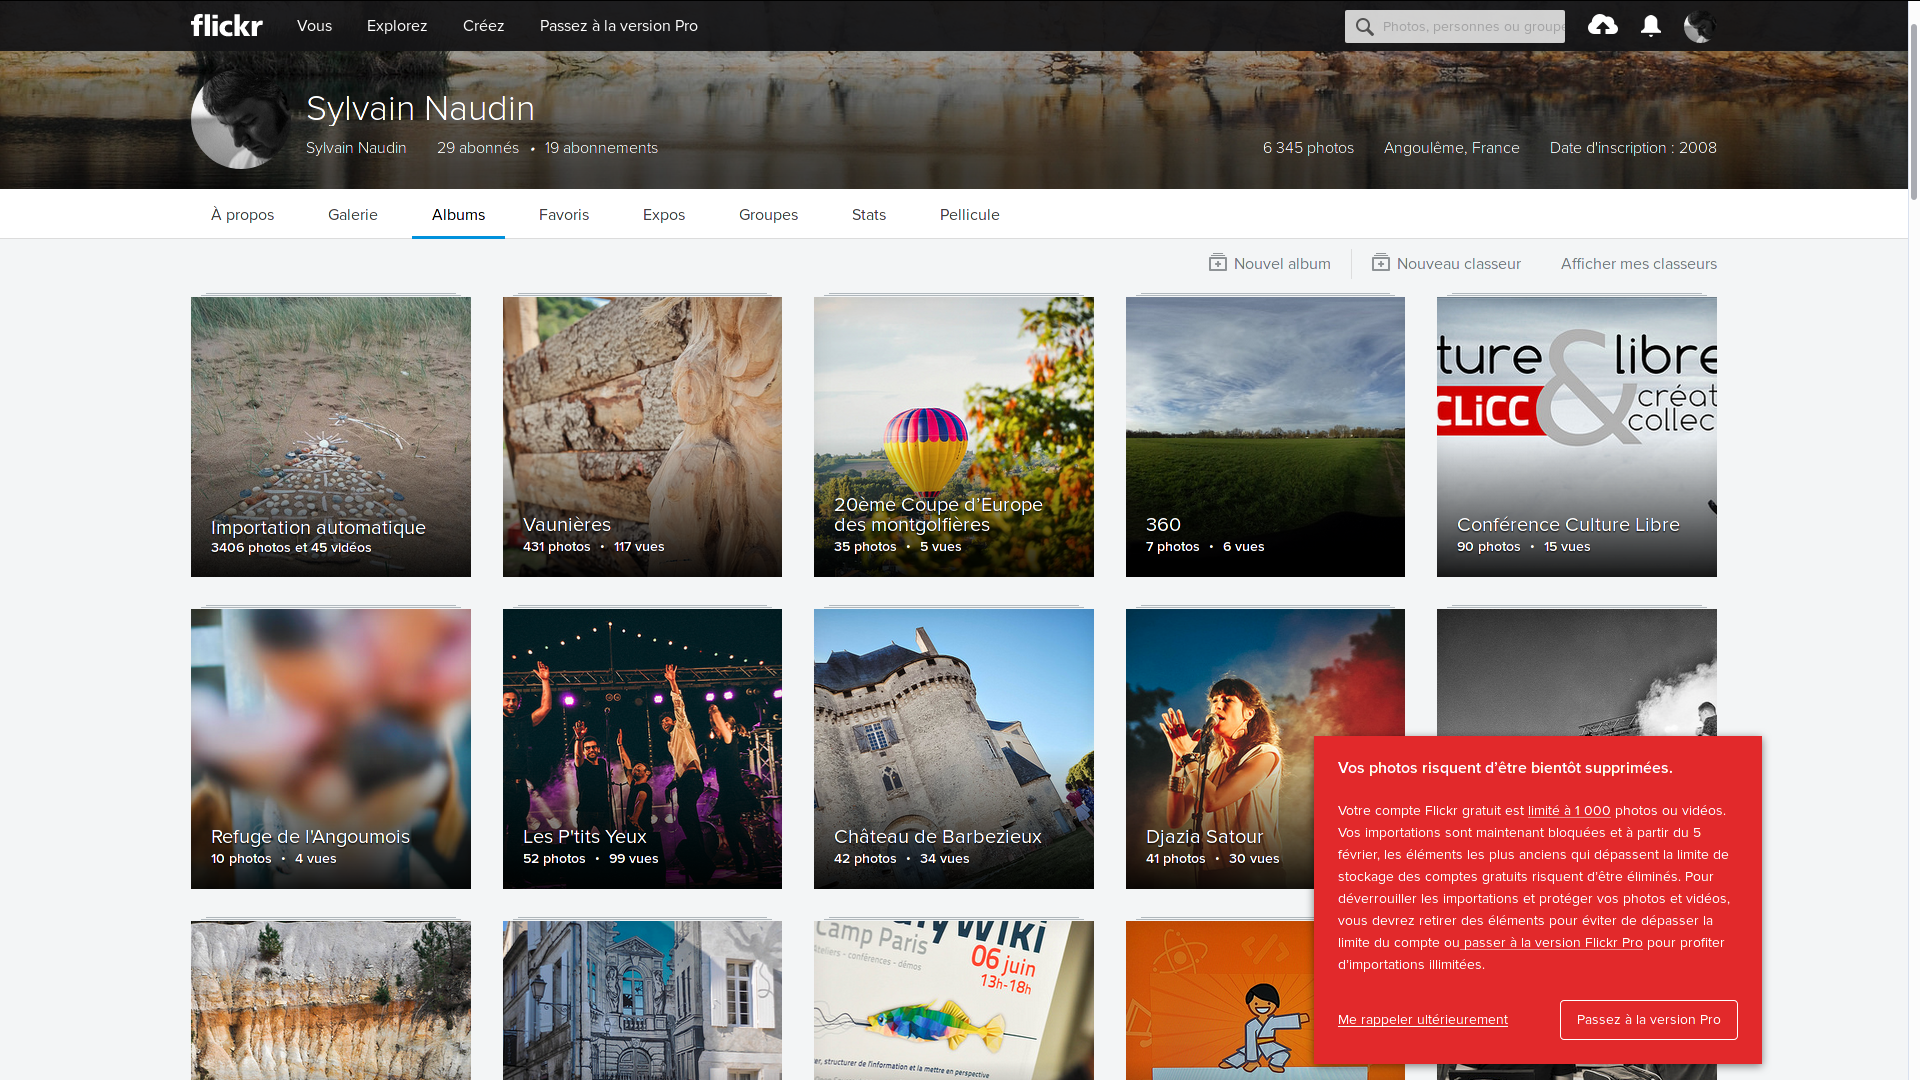Open the Vaunières album thumbnail
This screenshot has width=1920, height=1080.
pyautogui.click(x=642, y=436)
